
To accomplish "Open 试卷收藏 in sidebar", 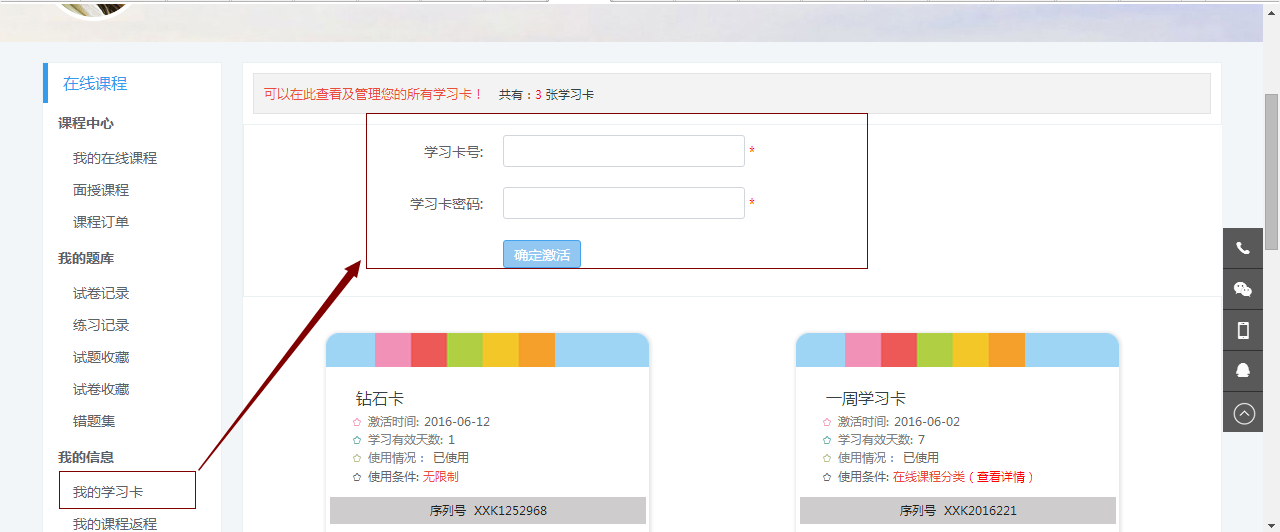I will click(101, 389).
